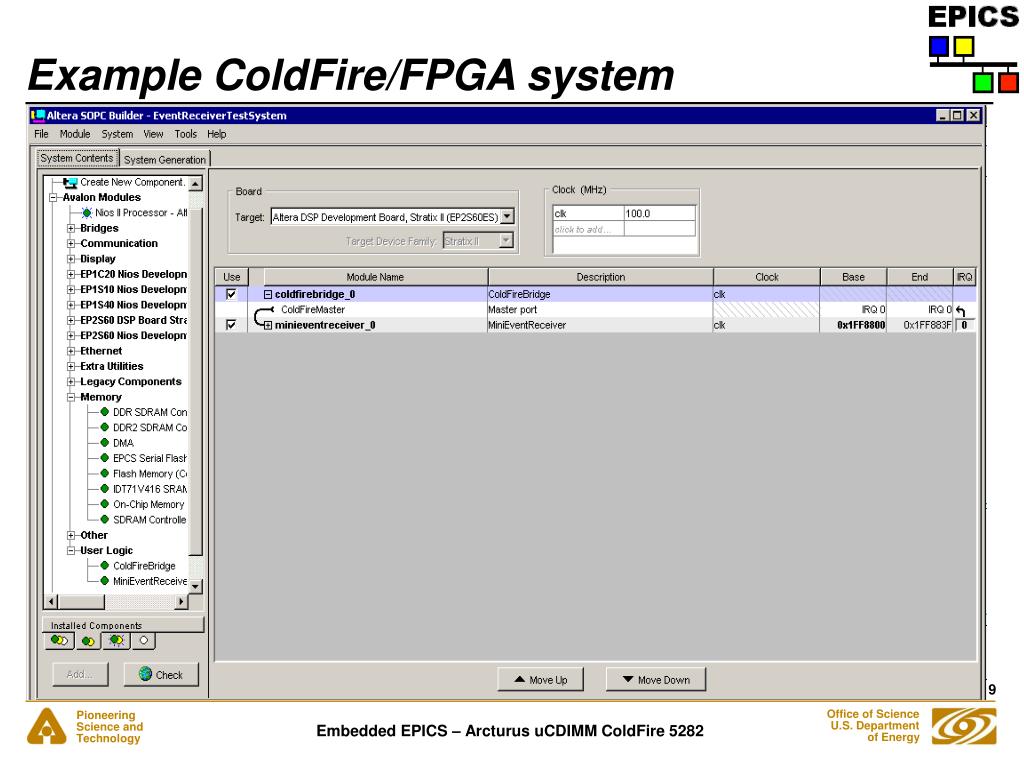Click third Installed Components filter icon
The image size is (1024, 768).
point(116,641)
